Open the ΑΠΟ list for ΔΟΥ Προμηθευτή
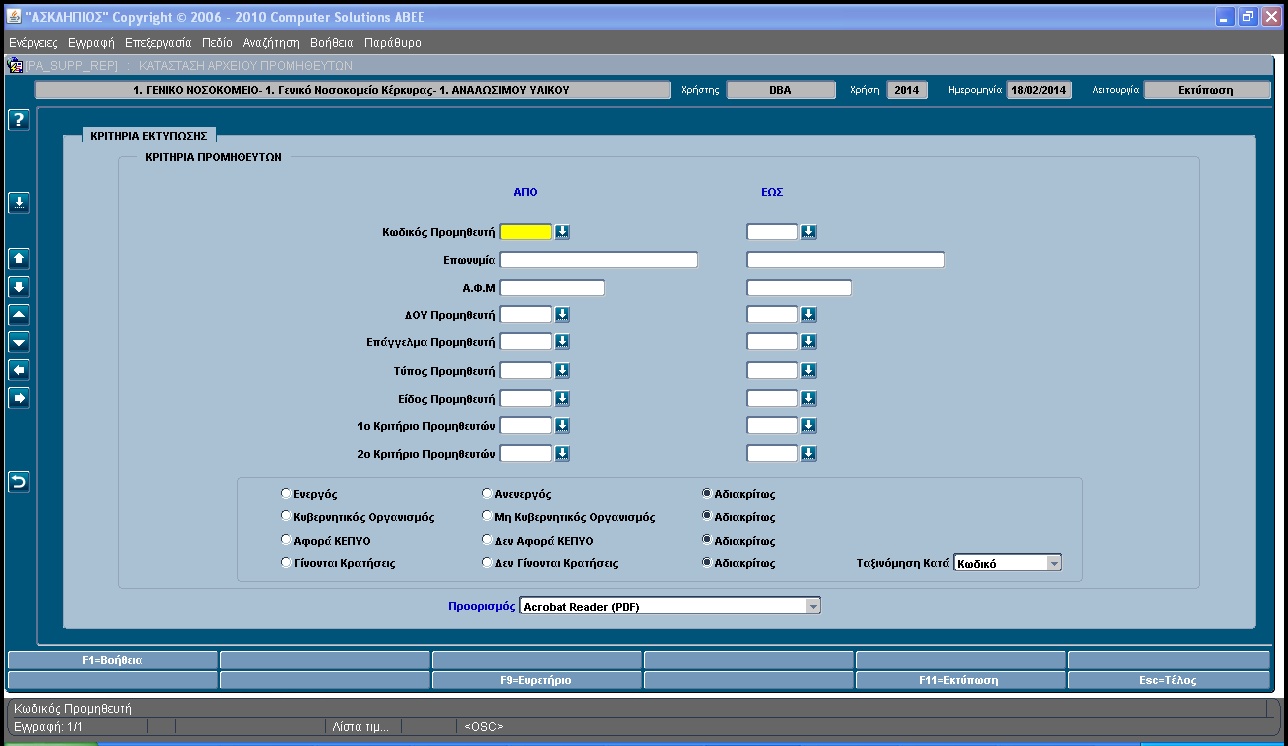The width and height of the screenshot is (1288, 746). [562, 315]
